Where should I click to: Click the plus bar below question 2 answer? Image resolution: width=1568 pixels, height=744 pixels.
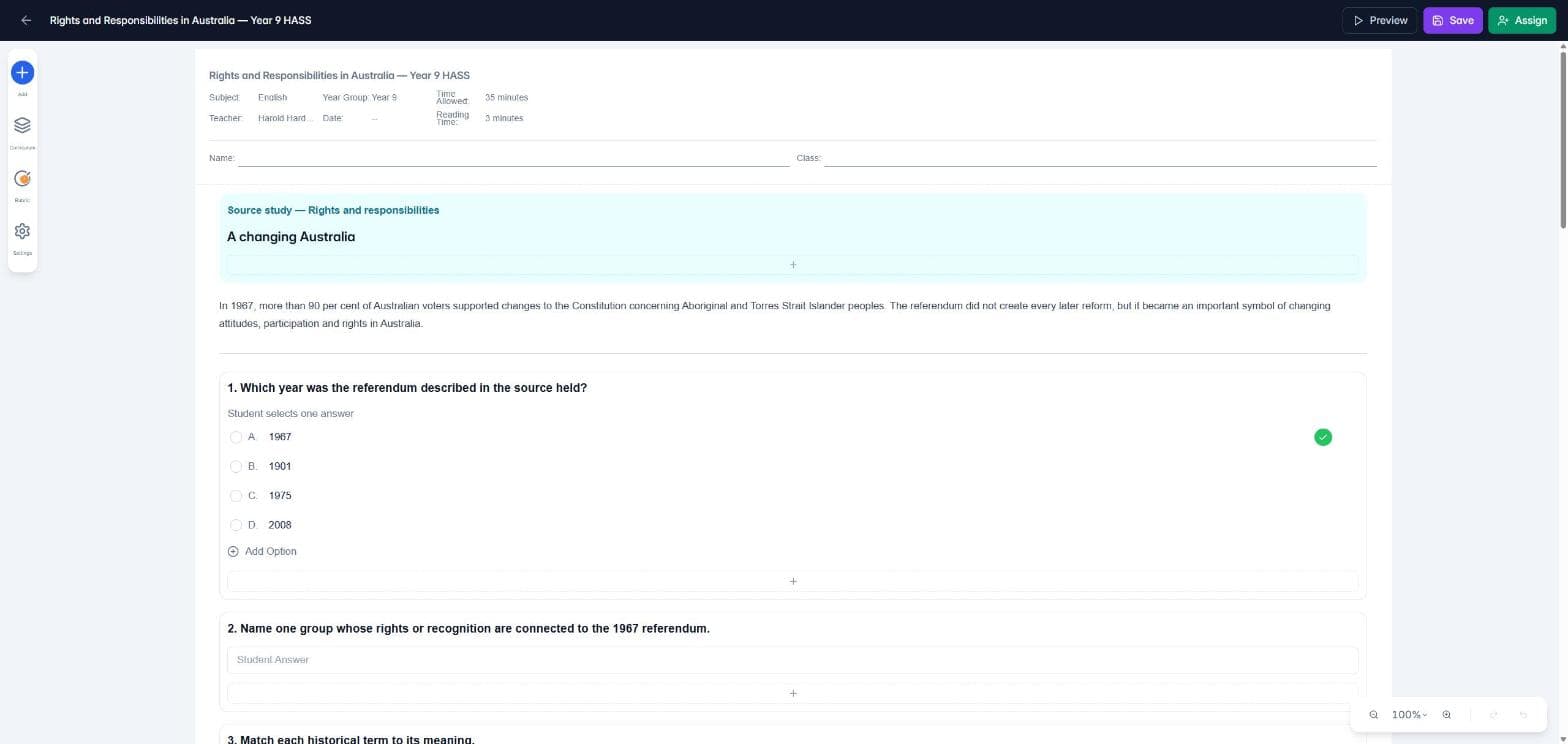tap(792, 693)
